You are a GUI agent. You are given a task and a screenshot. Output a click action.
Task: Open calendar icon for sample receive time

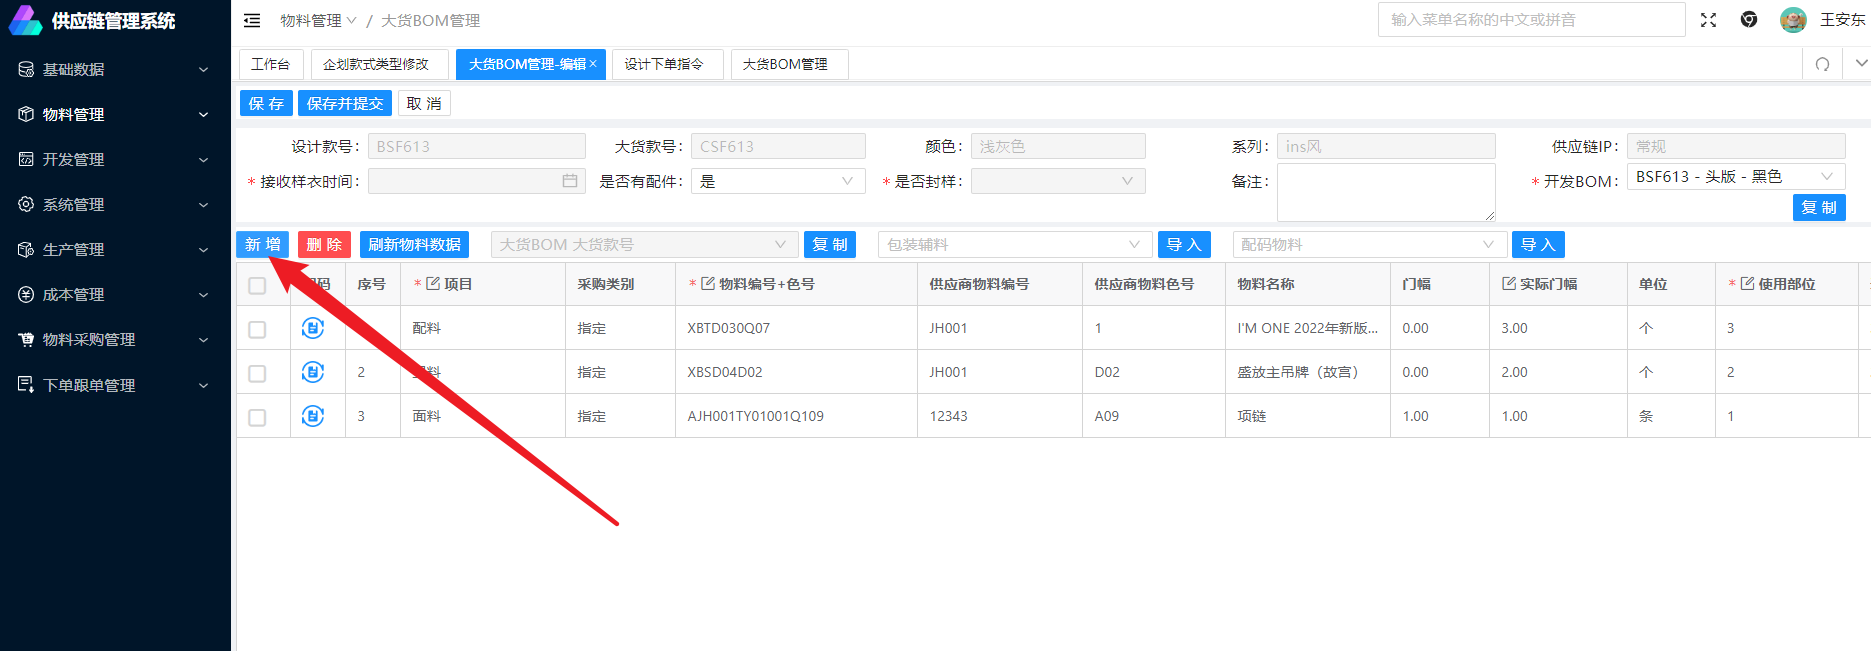click(x=570, y=181)
